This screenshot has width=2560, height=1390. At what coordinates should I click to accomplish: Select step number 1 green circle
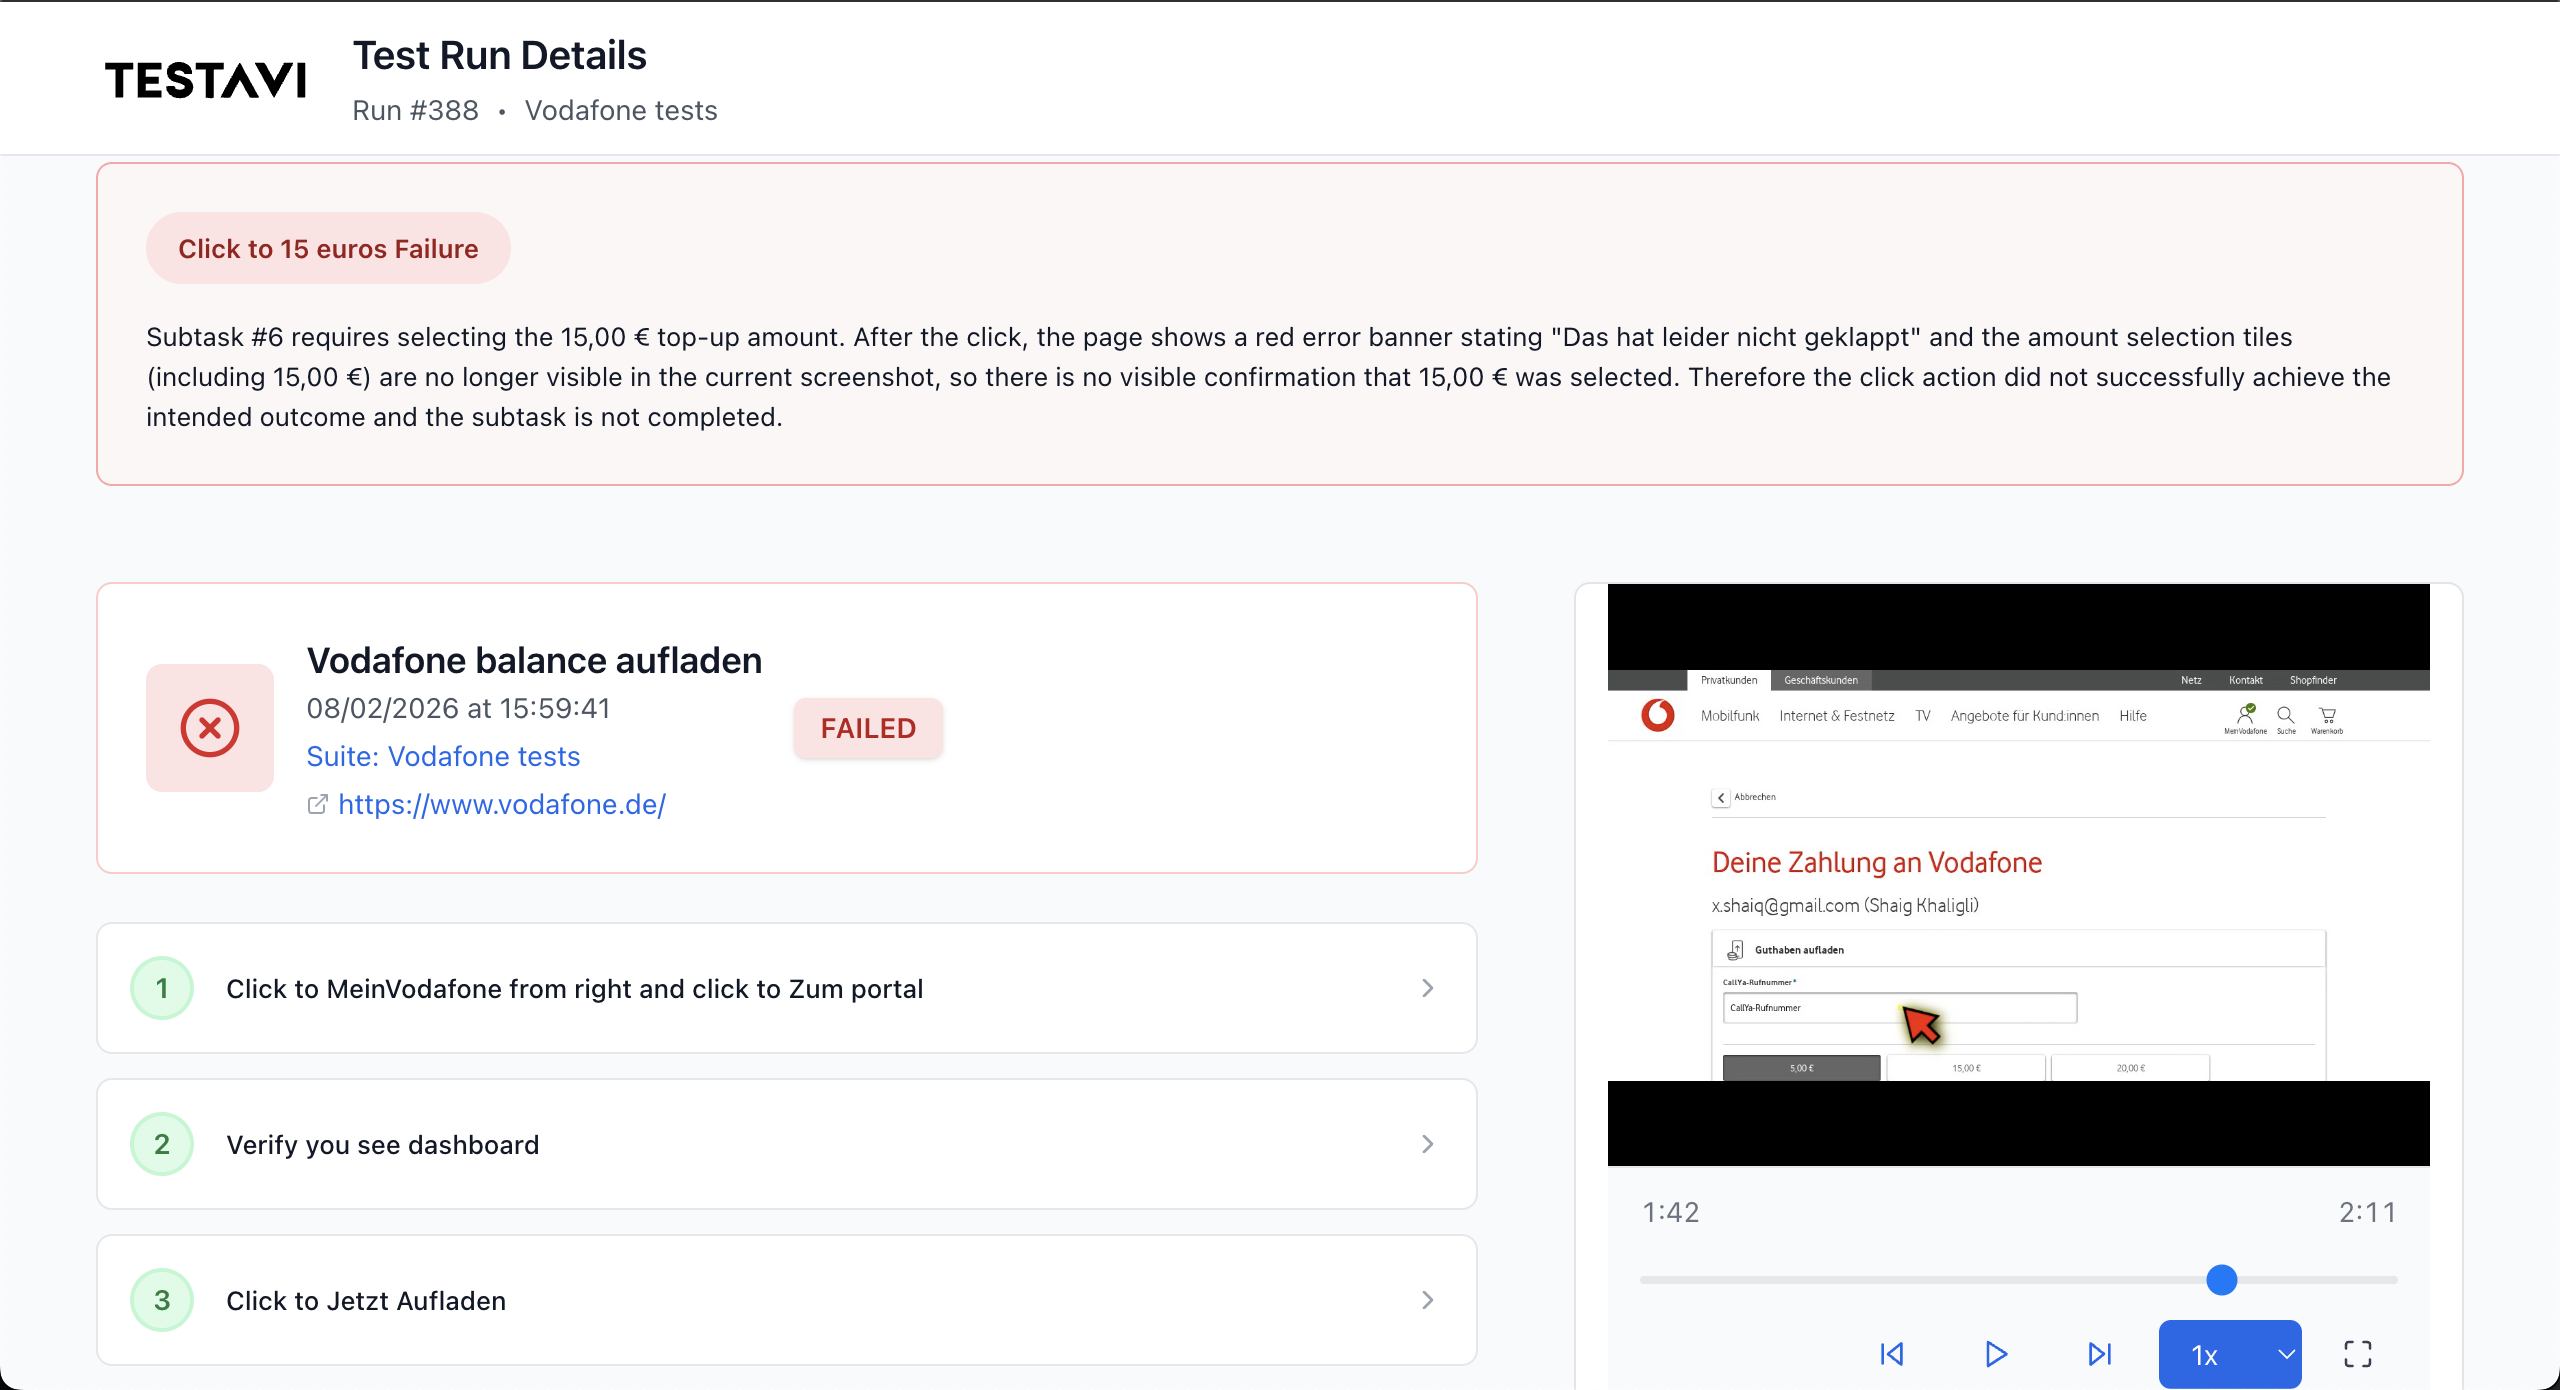coord(162,988)
